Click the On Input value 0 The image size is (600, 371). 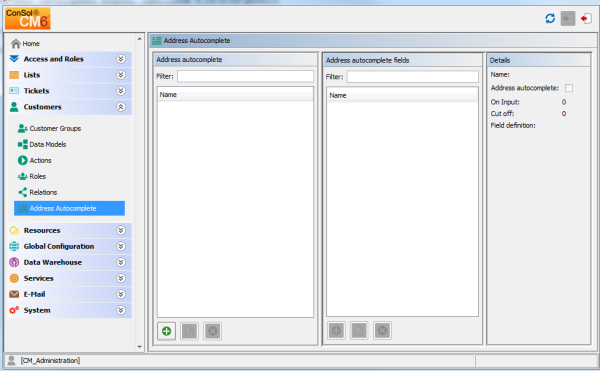564,102
